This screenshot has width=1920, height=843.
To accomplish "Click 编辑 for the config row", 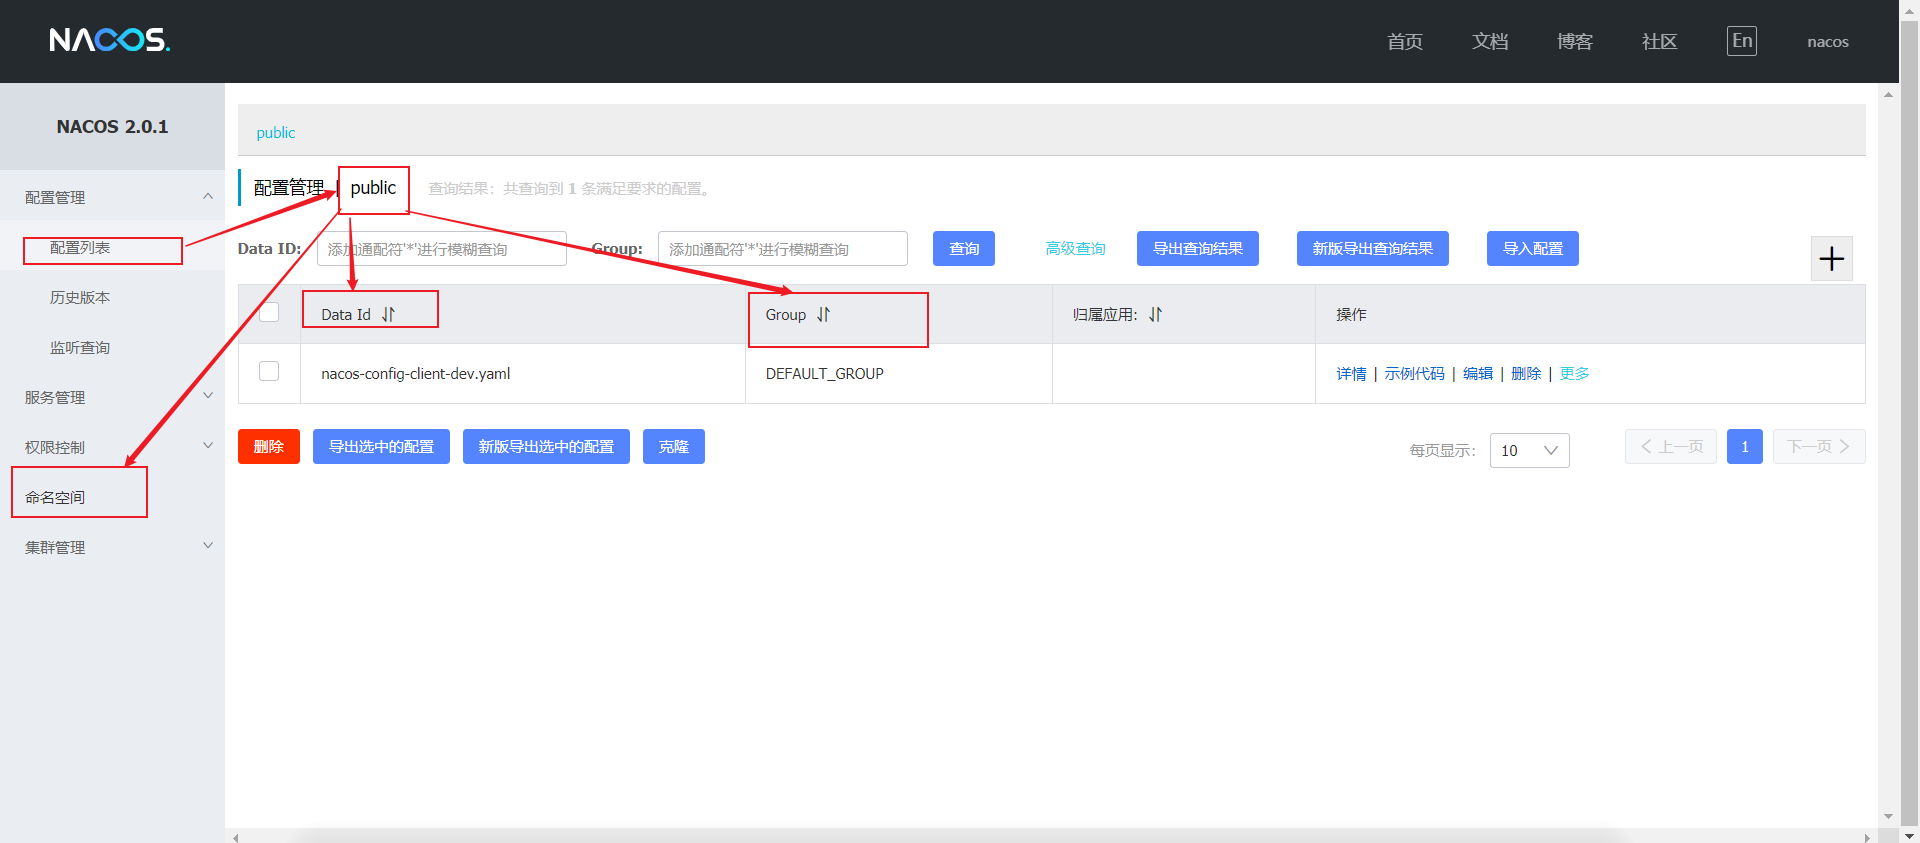I will coord(1478,373).
